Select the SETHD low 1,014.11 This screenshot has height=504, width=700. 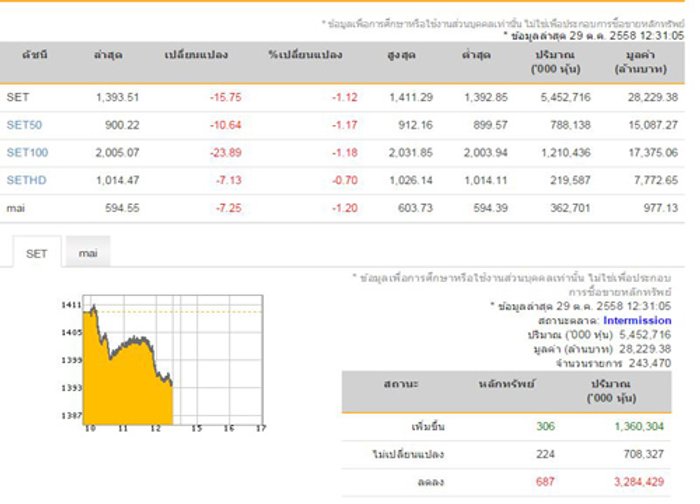point(486,180)
